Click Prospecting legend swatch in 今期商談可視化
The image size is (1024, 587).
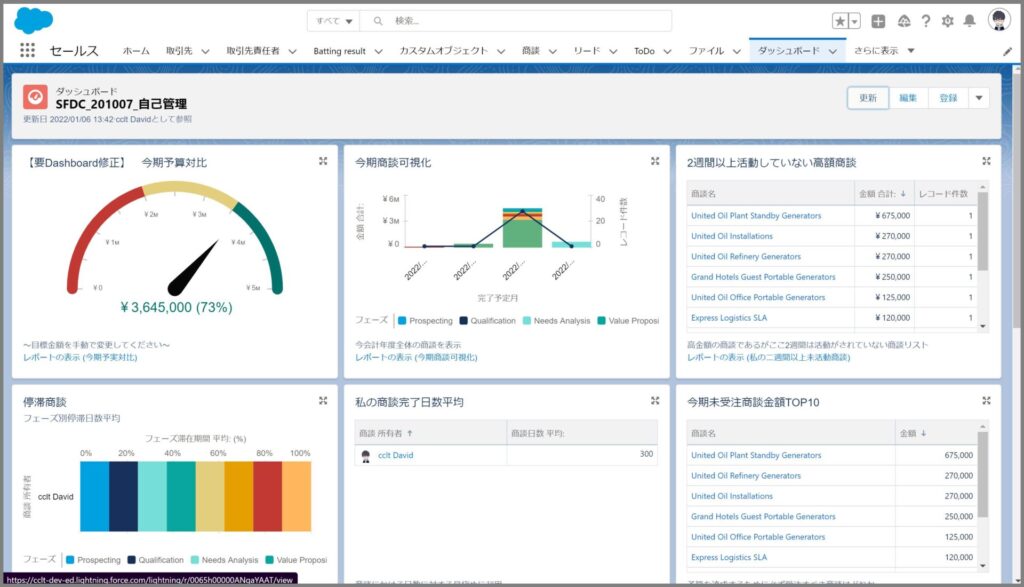click(402, 321)
